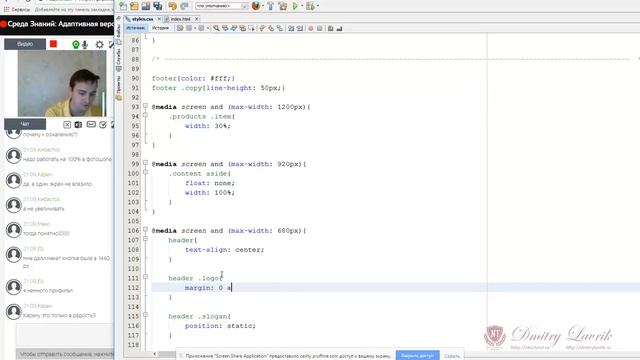This screenshot has height=360, width=640.
Task: Toggle Rectangular Selection icon
Action: 251,28
